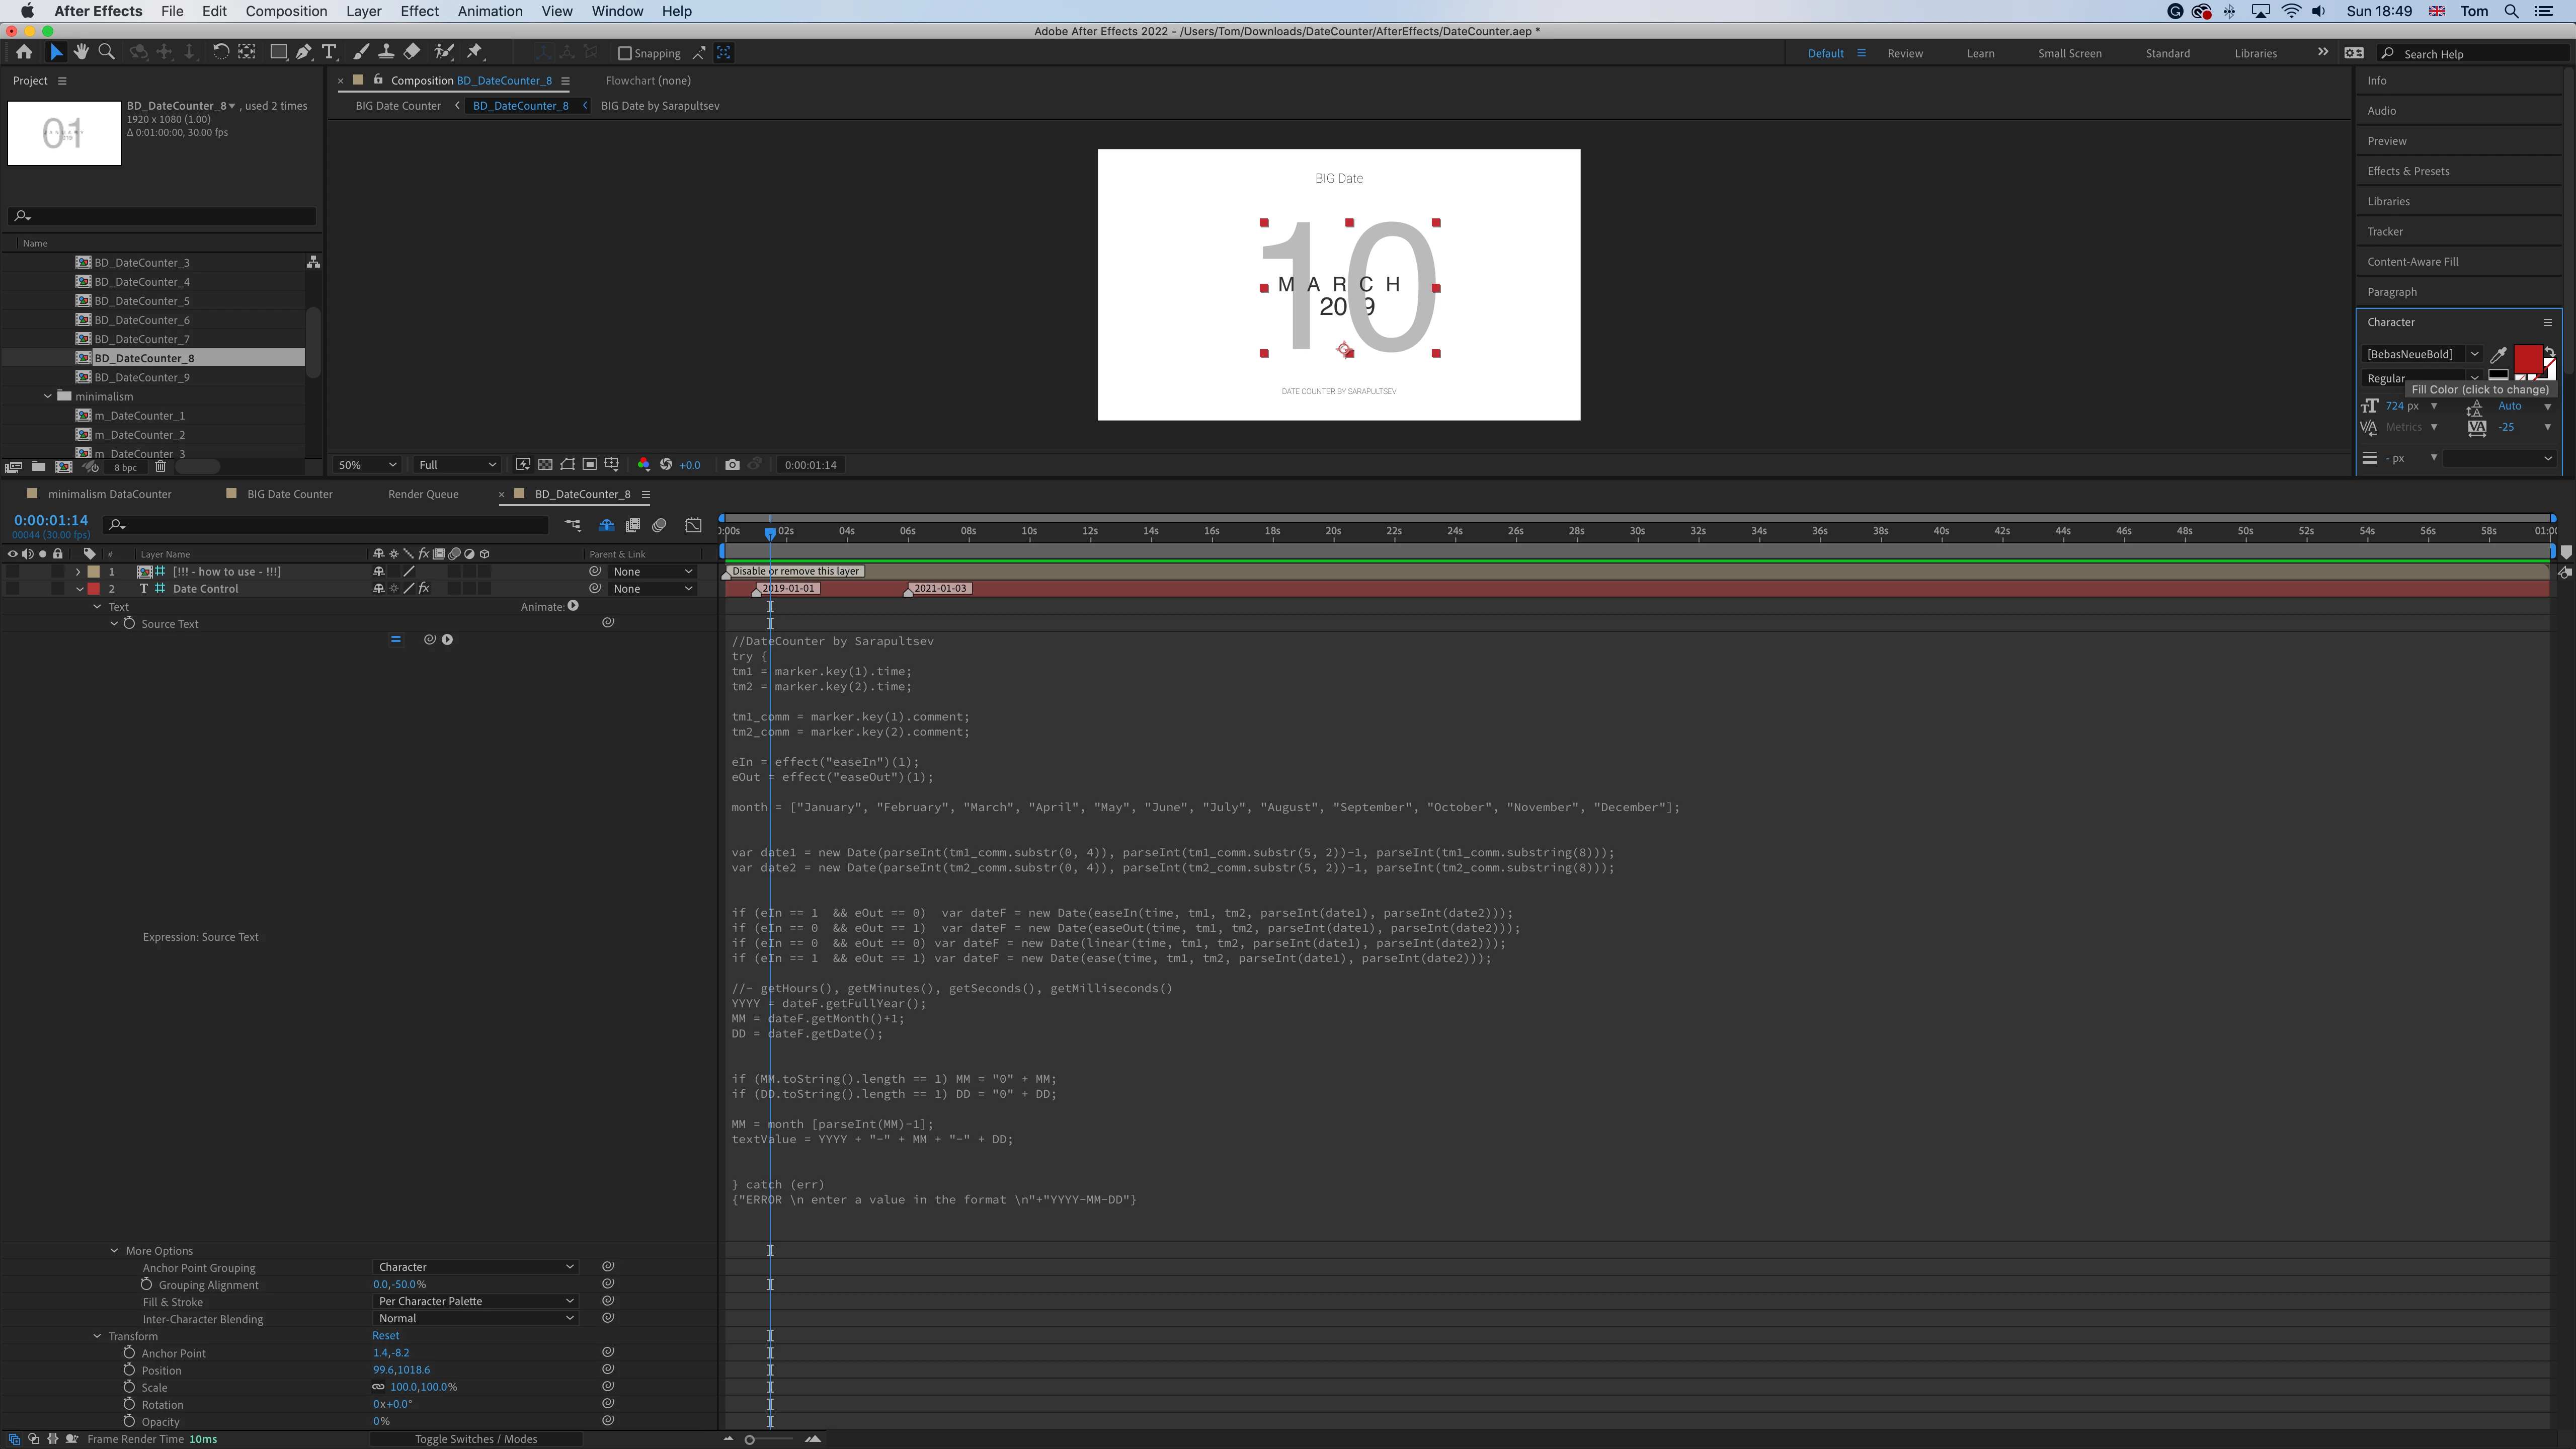Click Reset for Transform
Screen dimensions: 2576x1449
click(x=385, y=1335)
